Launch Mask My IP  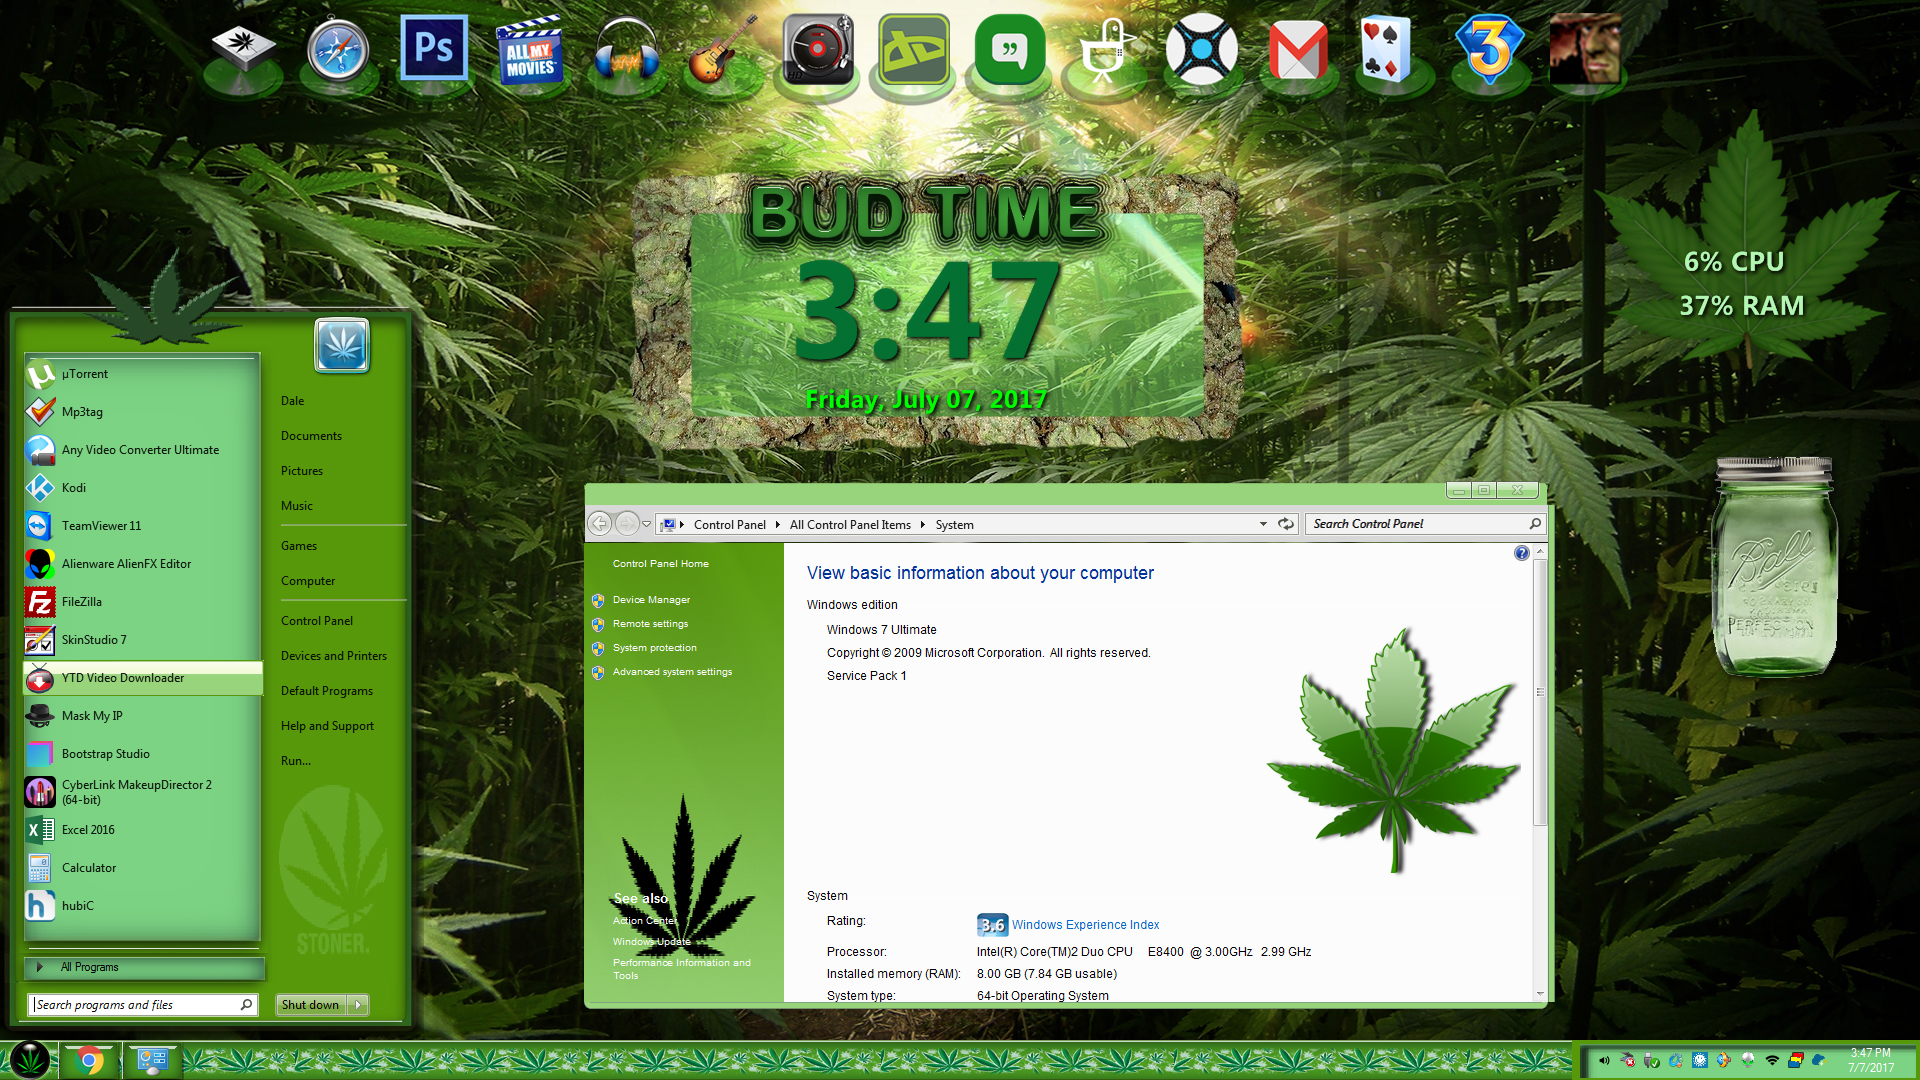click(x=142, y=716)
